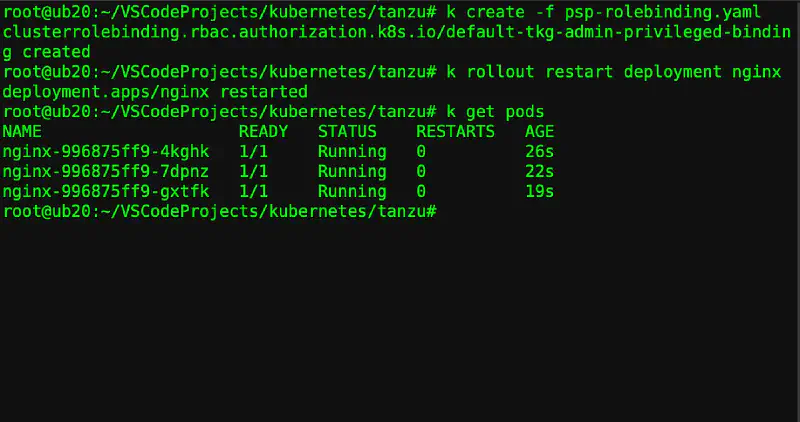This screenshot has width=800, height=422.
Task: Click the READY column header
Action: [263, 131]
